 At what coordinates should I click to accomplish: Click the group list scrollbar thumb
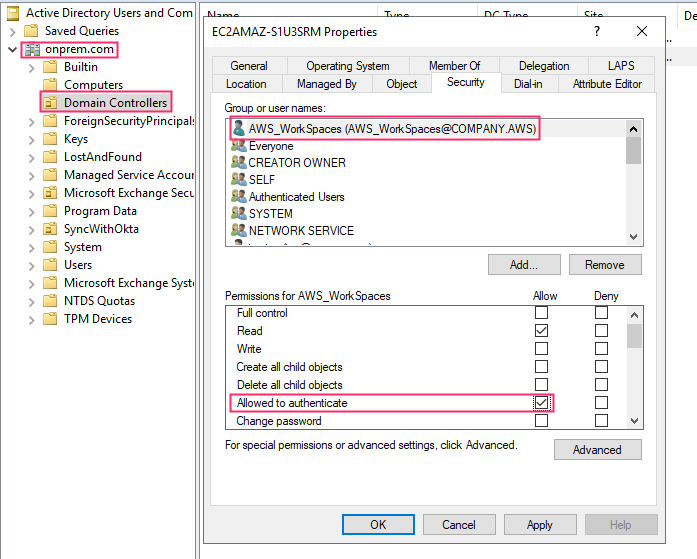(633, 151)
